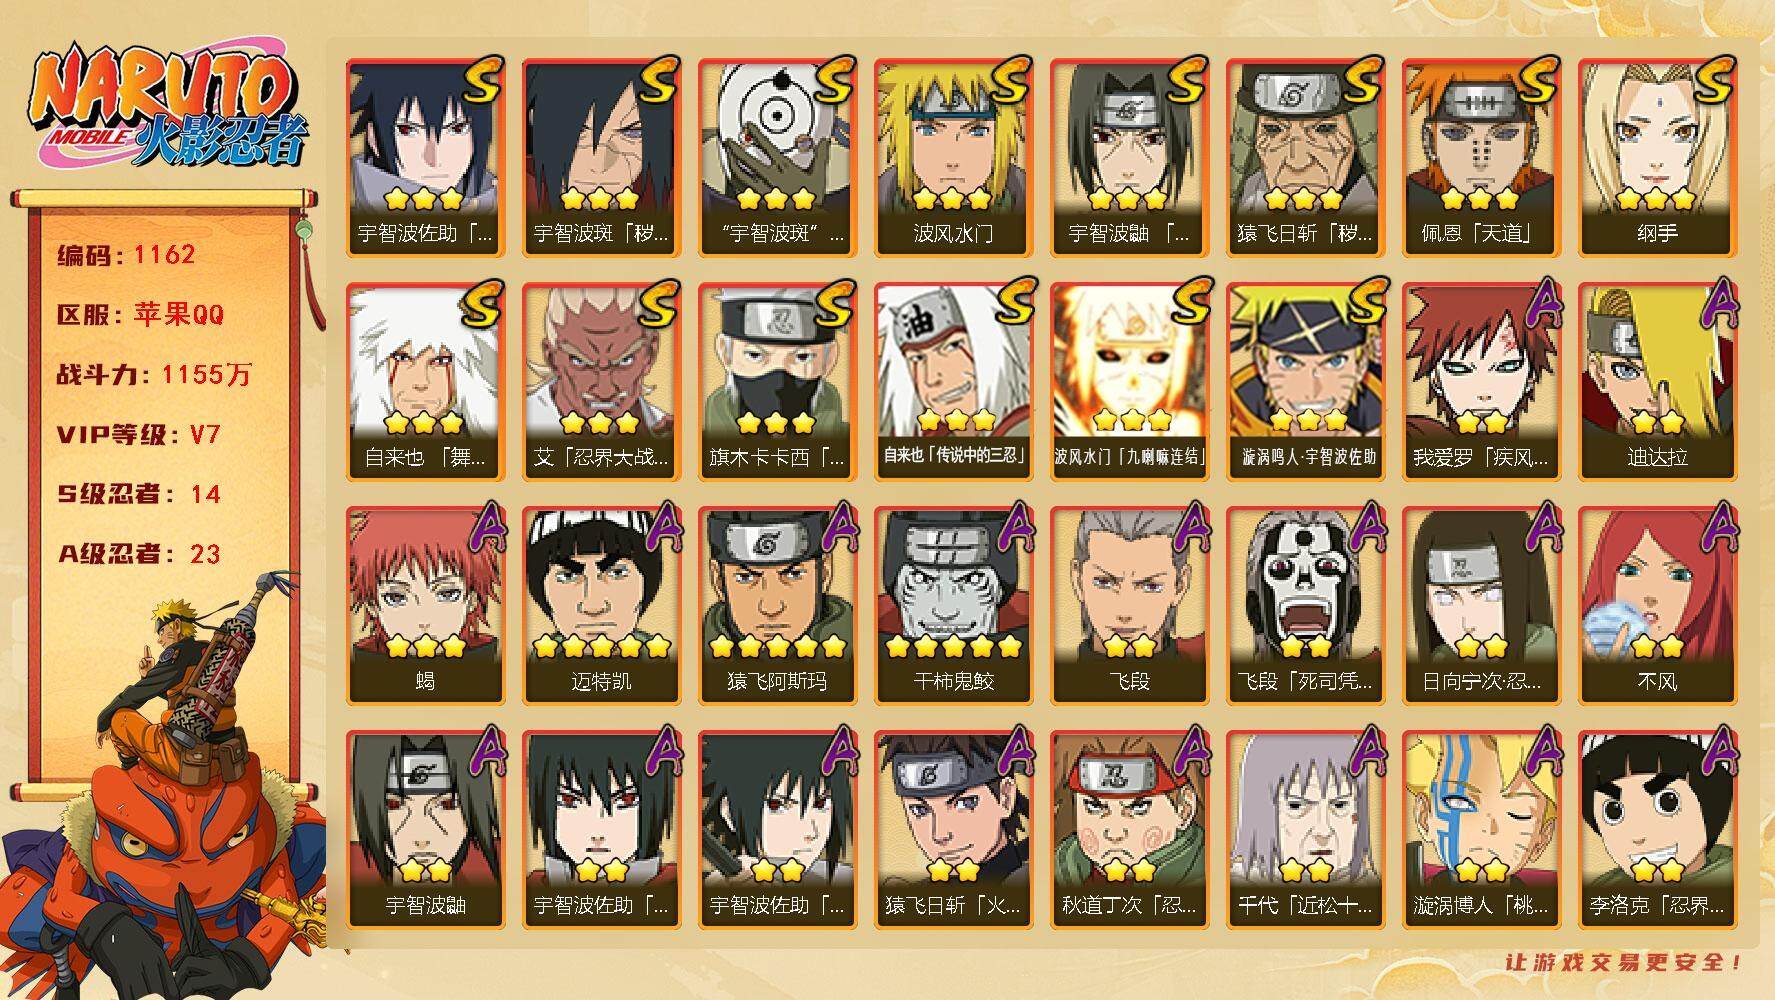Screen dimensions: 1775x1000
Task: Click the 编码: 1162 account code text
Action: (126, 255)
